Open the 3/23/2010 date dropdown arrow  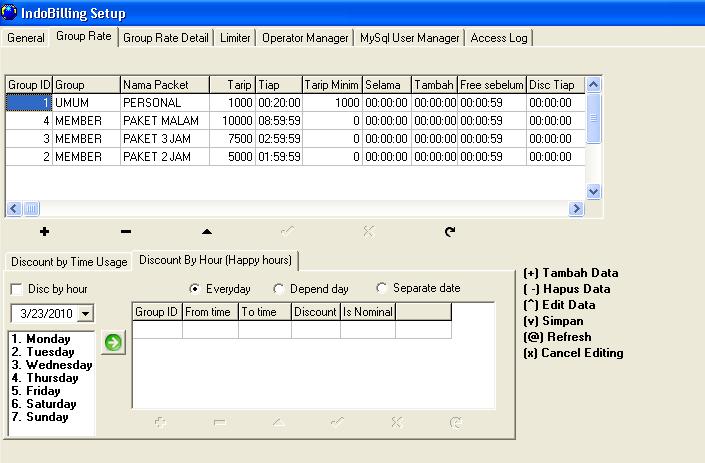coord(85,313)
